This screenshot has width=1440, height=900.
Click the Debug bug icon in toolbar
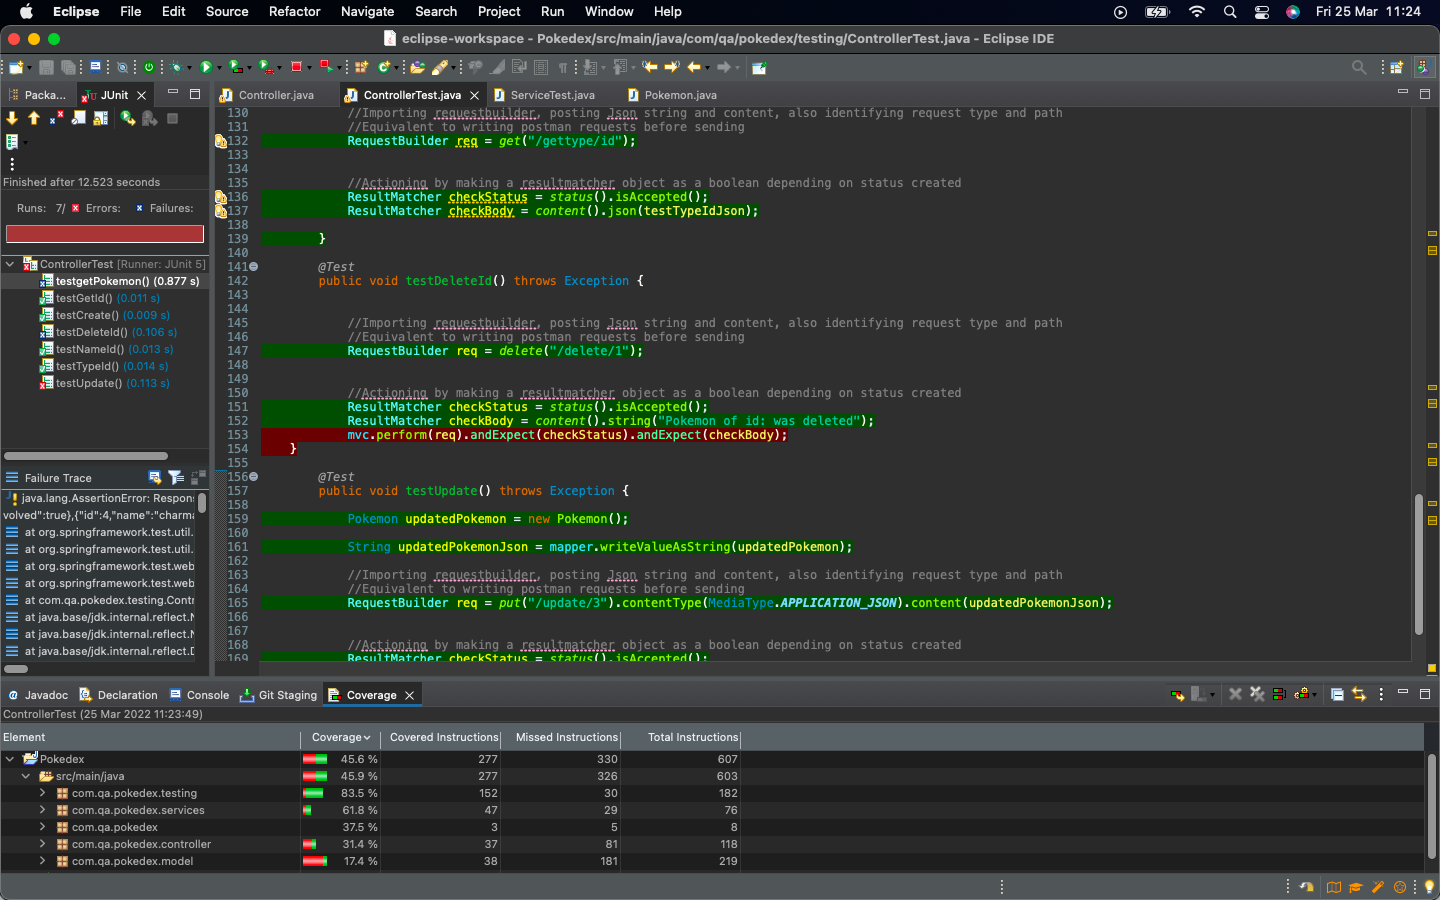176,67
